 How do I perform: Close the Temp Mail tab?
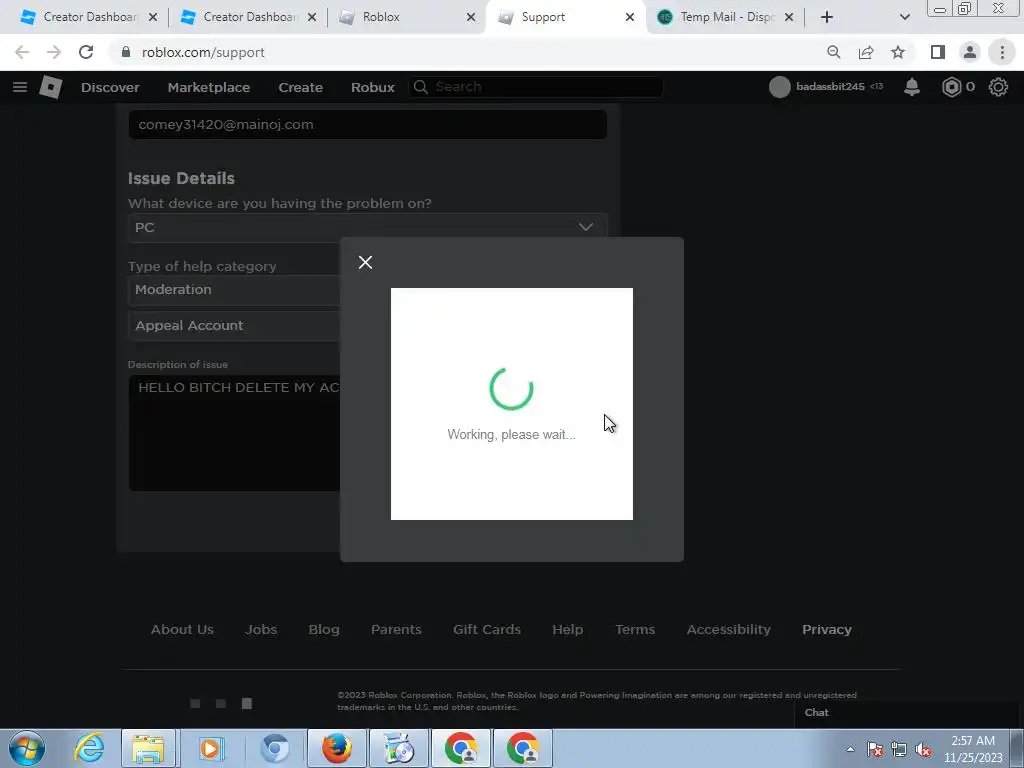point(789,17)
